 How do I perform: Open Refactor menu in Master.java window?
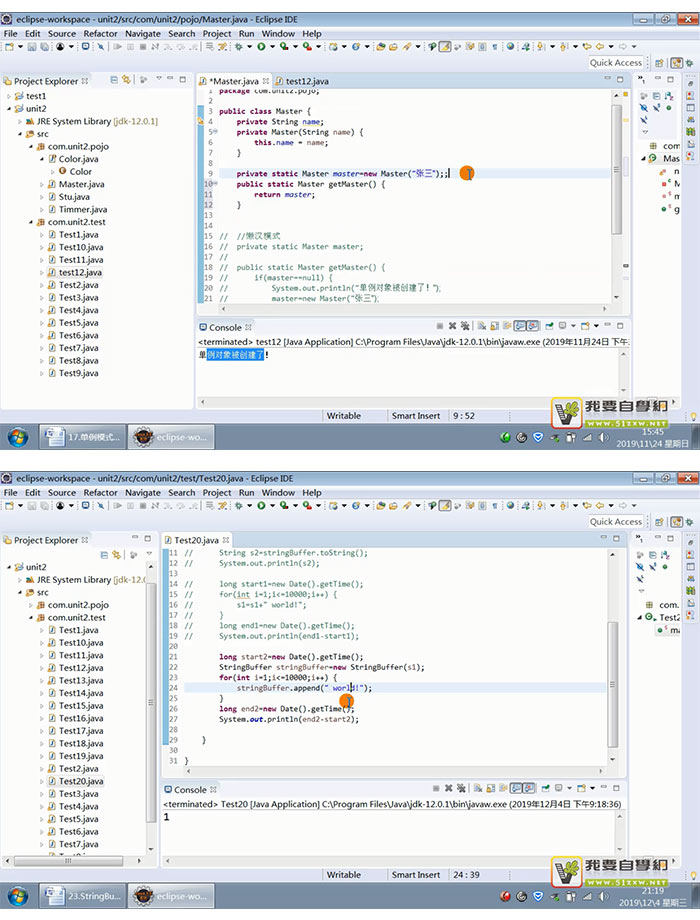pos(100,33)
